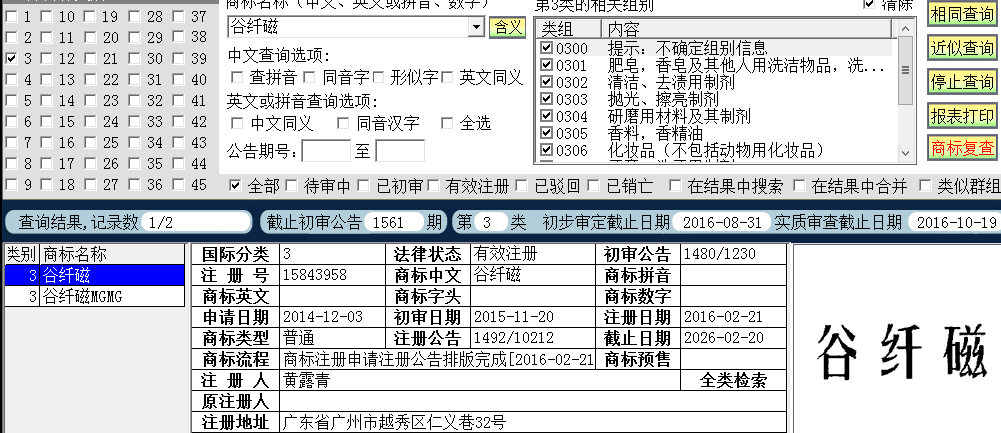1001x433 pixels.
Task: Check the class 25 checkbox
Action: [x=91, y=143]
